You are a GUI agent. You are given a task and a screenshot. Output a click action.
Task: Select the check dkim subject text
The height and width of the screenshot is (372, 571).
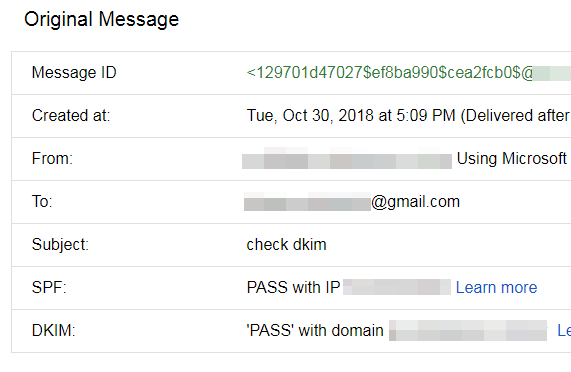click(x=286, y=244)
